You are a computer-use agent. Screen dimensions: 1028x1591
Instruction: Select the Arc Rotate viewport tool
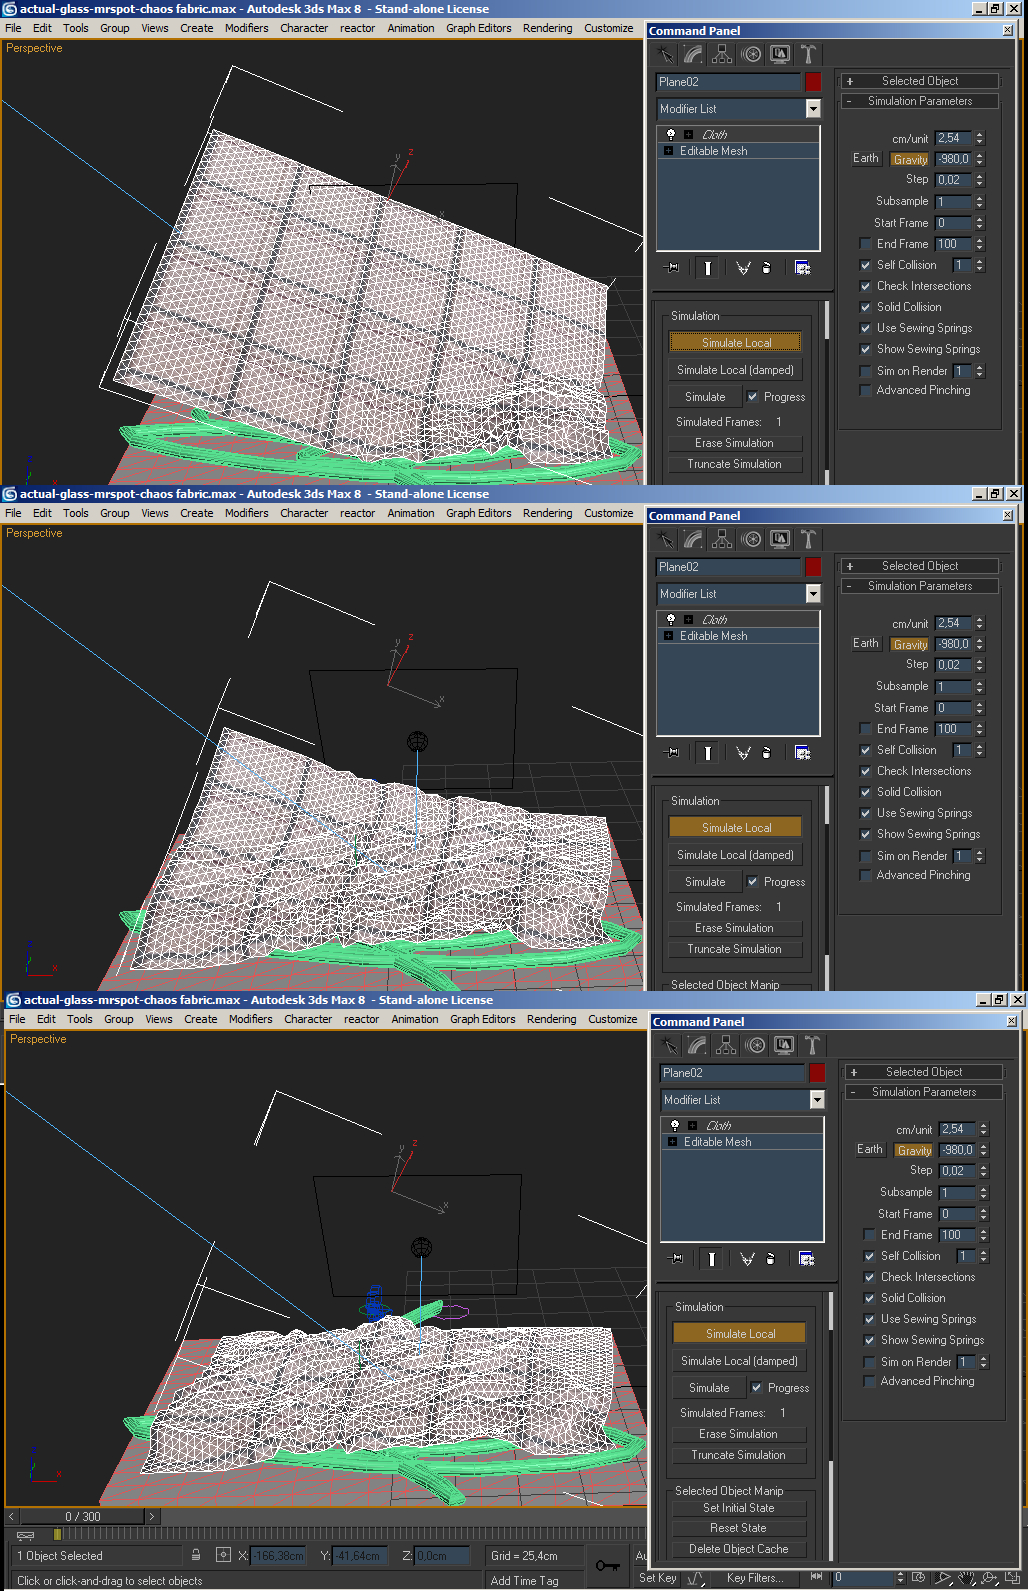point(990,1578)
